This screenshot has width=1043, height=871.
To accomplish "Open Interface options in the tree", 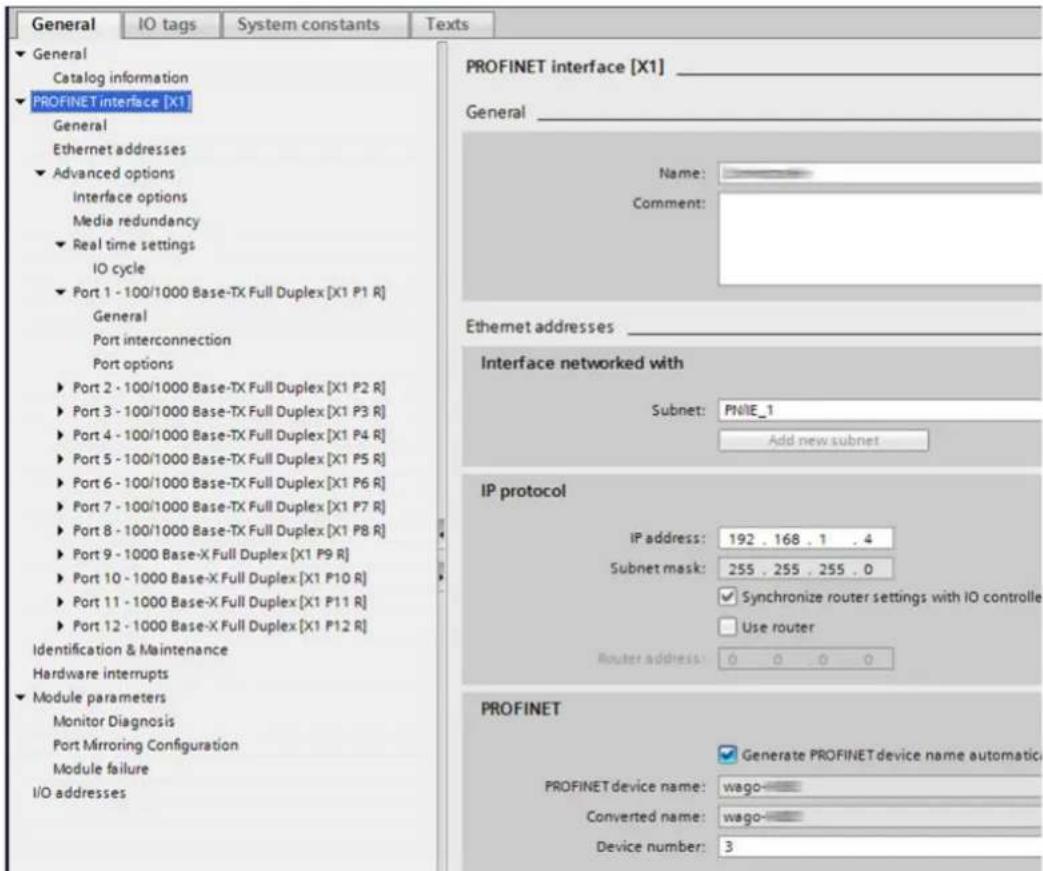I will [130, 197].
